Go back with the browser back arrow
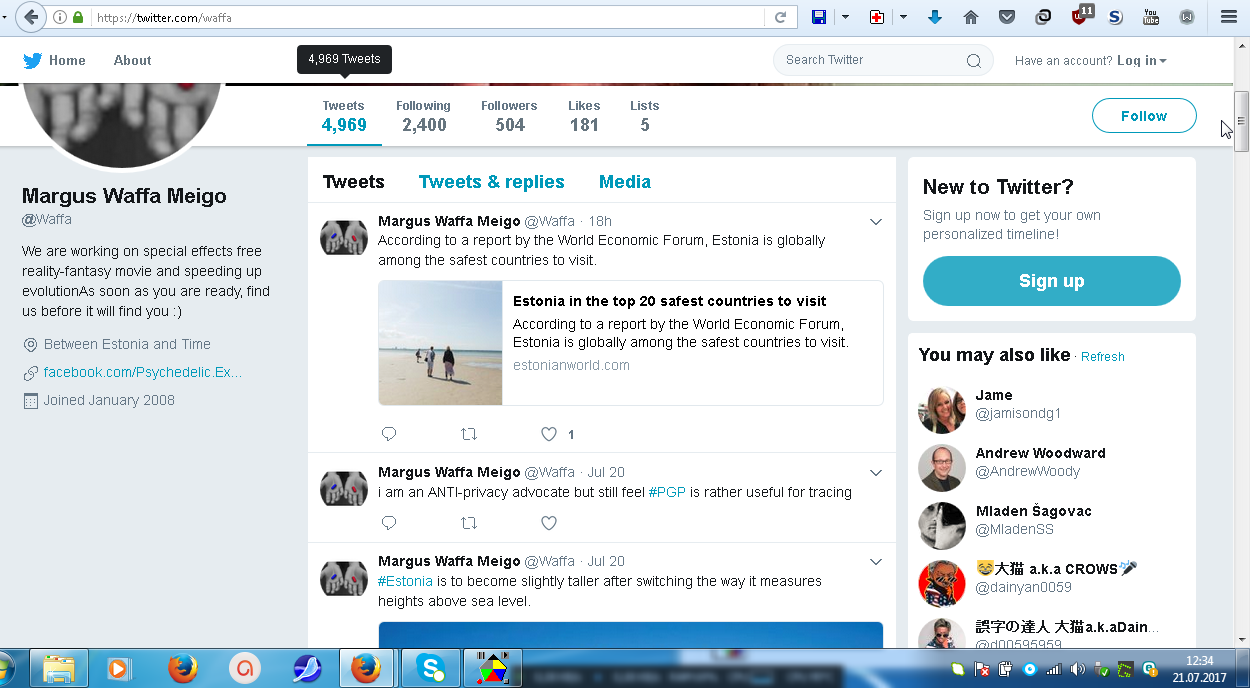This screenshot has height=688, width=1250. click(x=31, y=17)
